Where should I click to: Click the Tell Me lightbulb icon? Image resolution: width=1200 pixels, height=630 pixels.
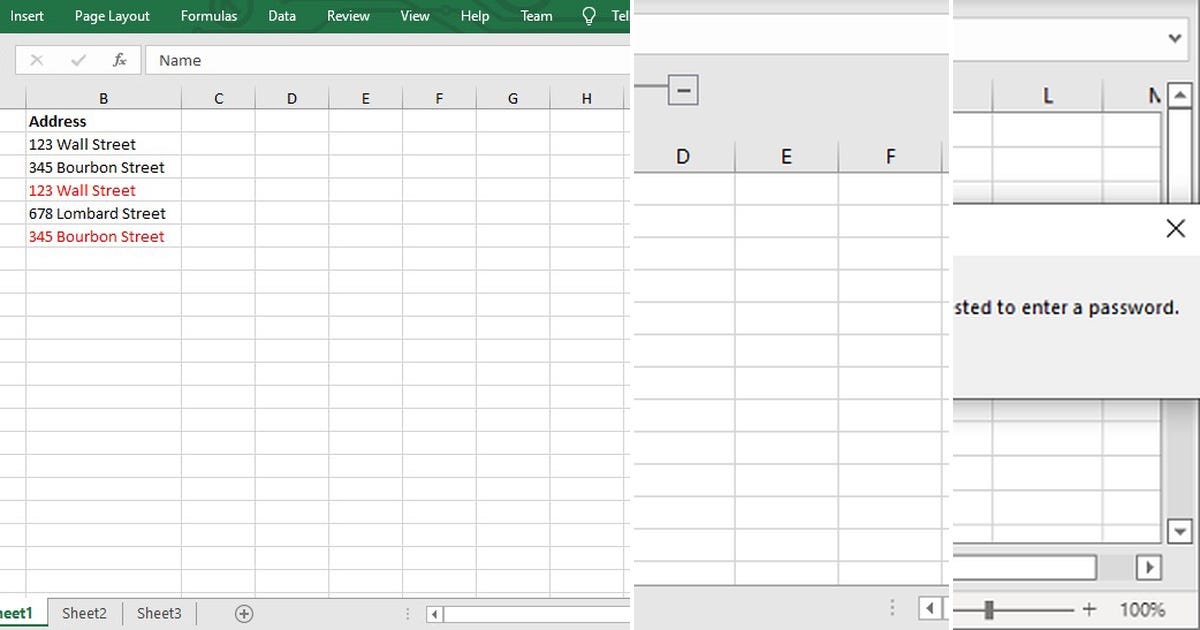click(x=588, y=16)
